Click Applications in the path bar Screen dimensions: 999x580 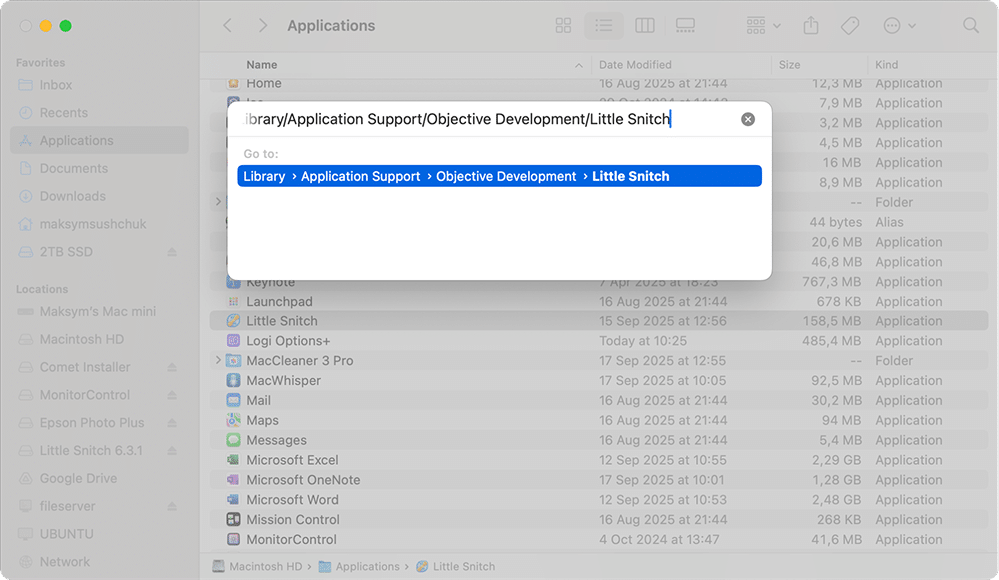[x=365, y=566]
